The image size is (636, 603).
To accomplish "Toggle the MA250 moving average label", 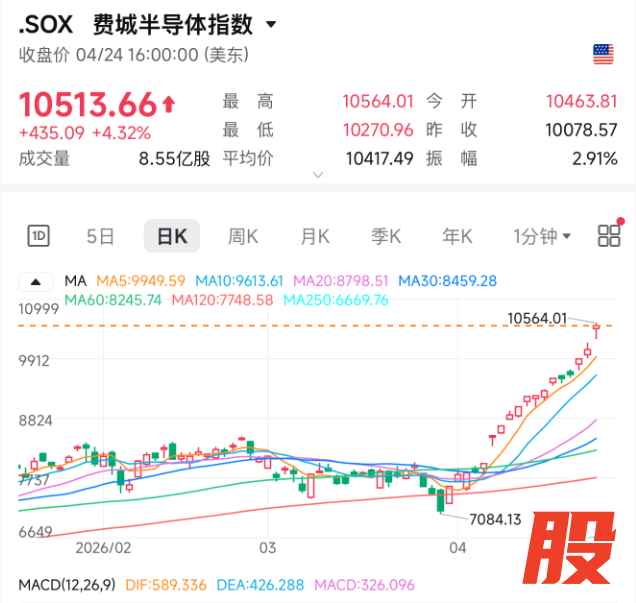I will coord(336,300).
